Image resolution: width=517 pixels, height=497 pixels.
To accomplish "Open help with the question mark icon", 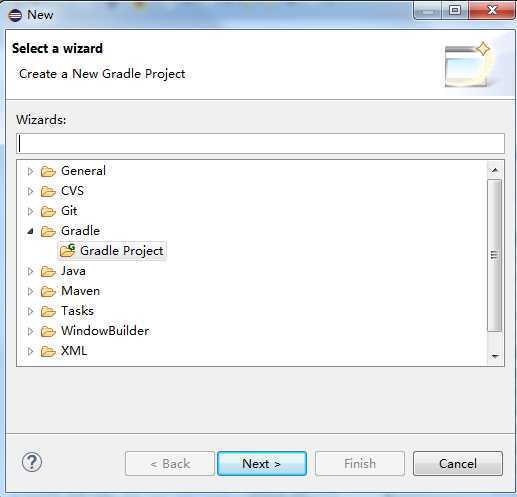I will [32, 462].
